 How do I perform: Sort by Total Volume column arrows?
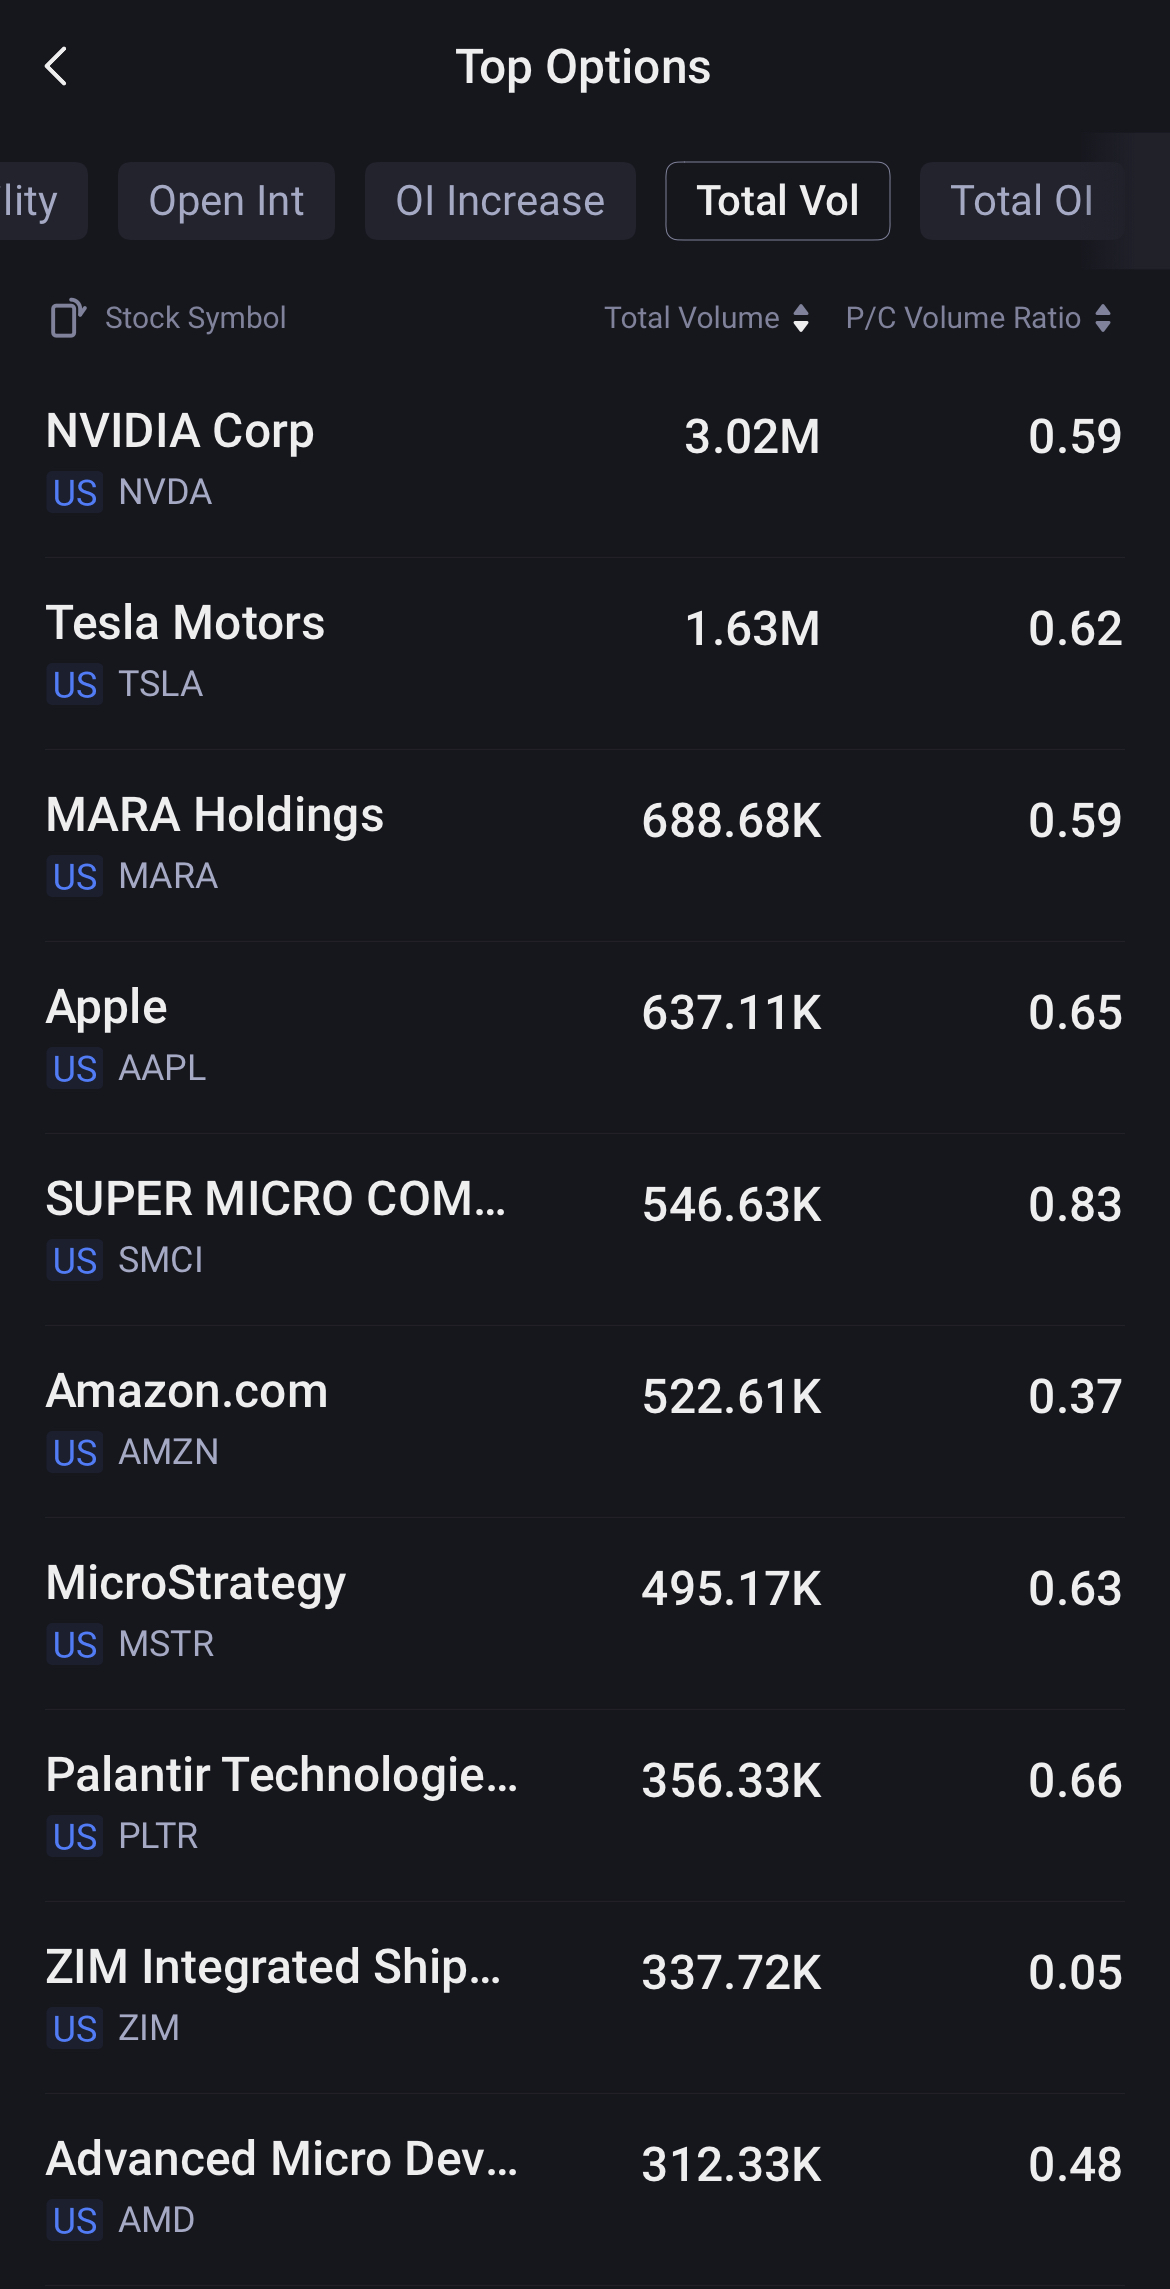[800, 318]
